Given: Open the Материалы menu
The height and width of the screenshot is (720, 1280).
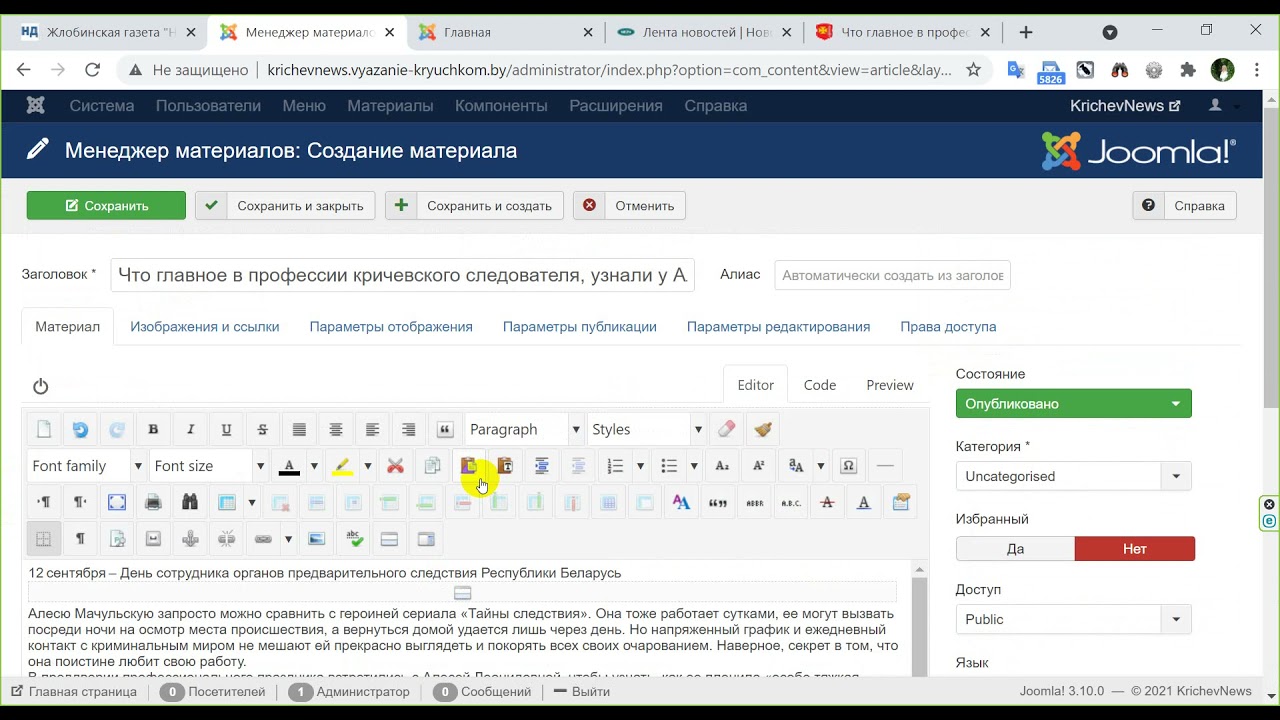Looking at the screenshot, I should (x=390, y=105).
